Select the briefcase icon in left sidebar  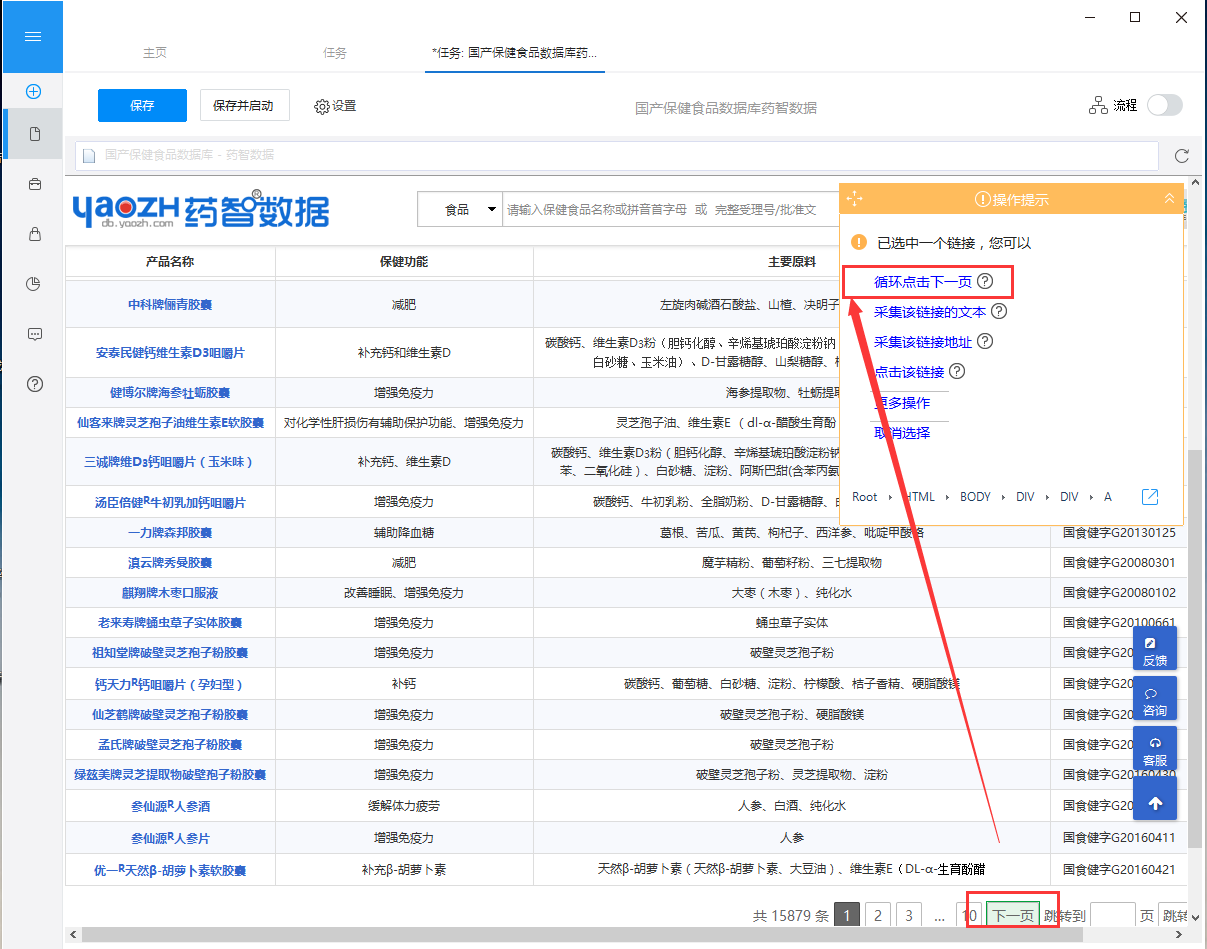tap(35, 184)
